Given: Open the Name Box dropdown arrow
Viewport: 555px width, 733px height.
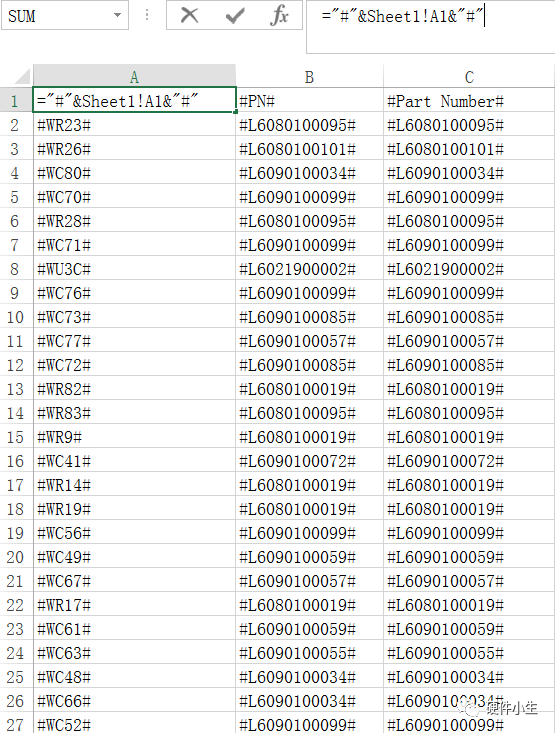Looking at the screenshot, I should click(117, 15).
